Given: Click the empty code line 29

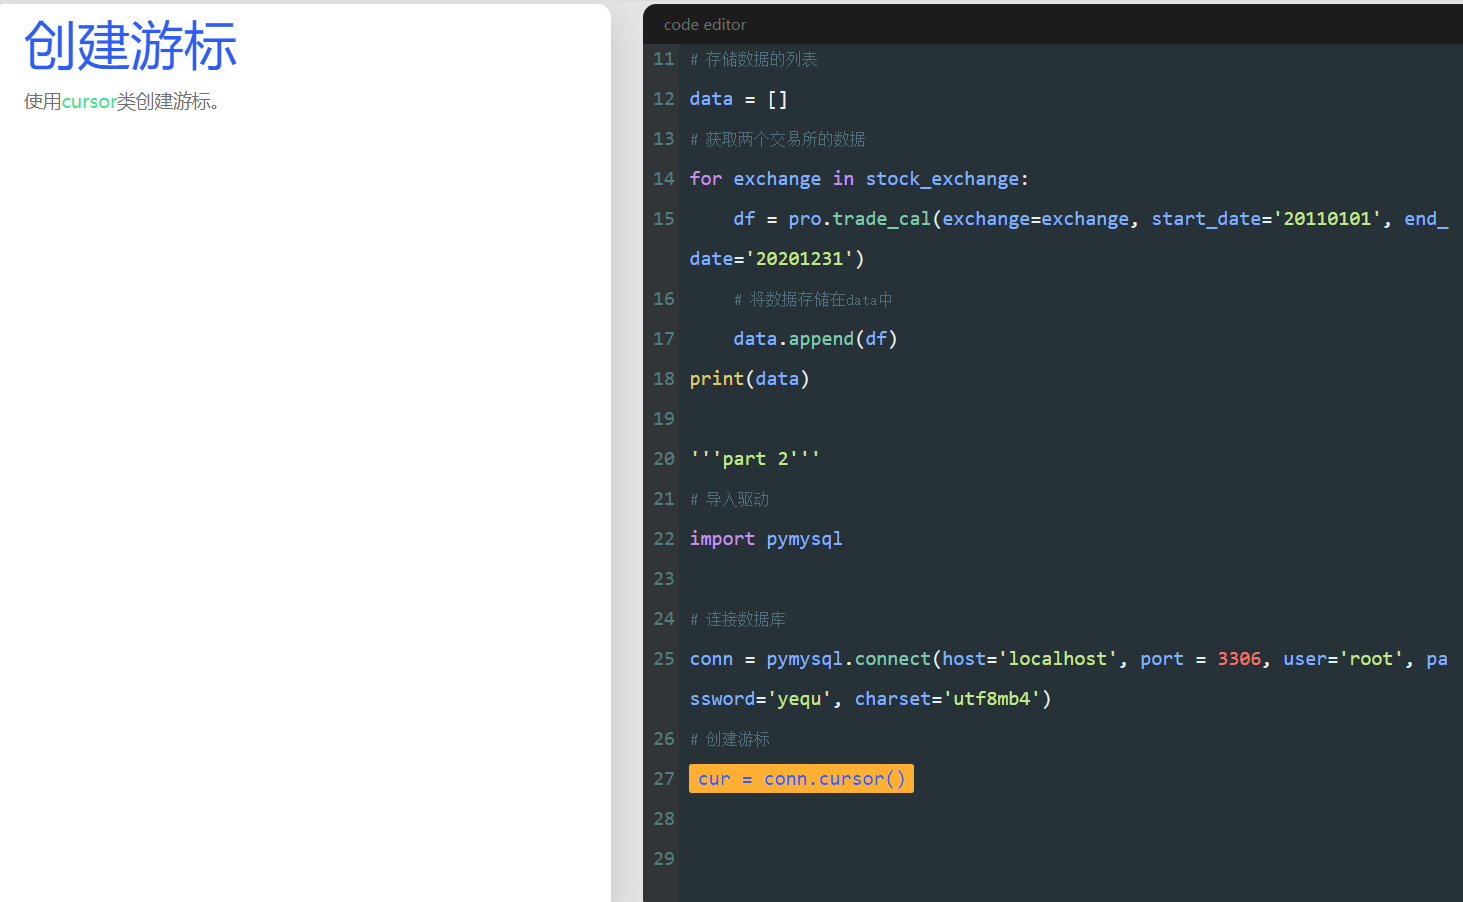Looking at the screenshot, I should click(1070, 859).
